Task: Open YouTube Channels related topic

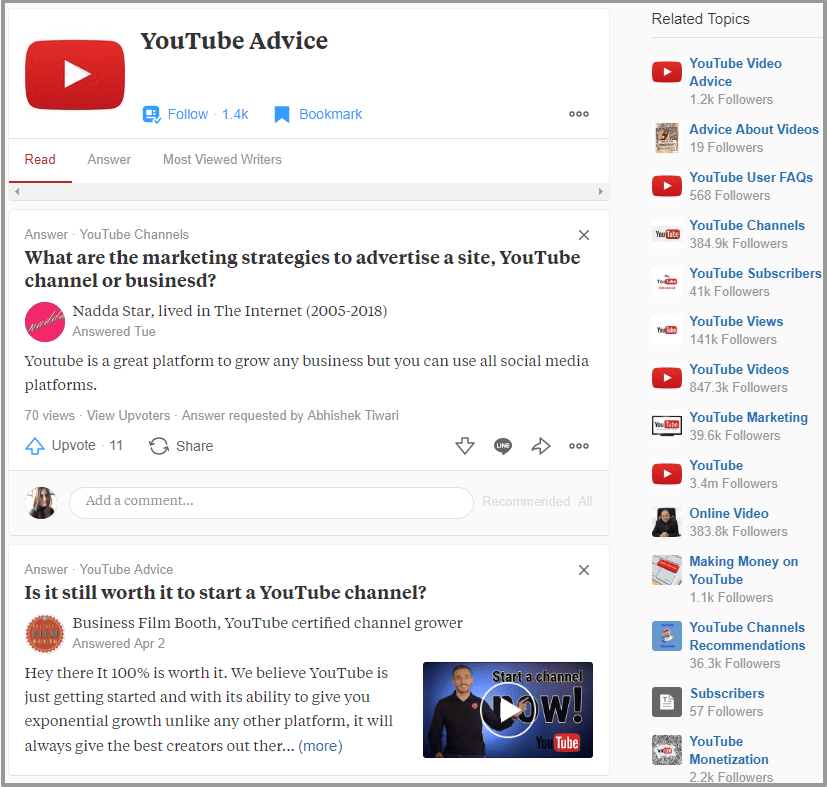Action: [x=747, y=225]
